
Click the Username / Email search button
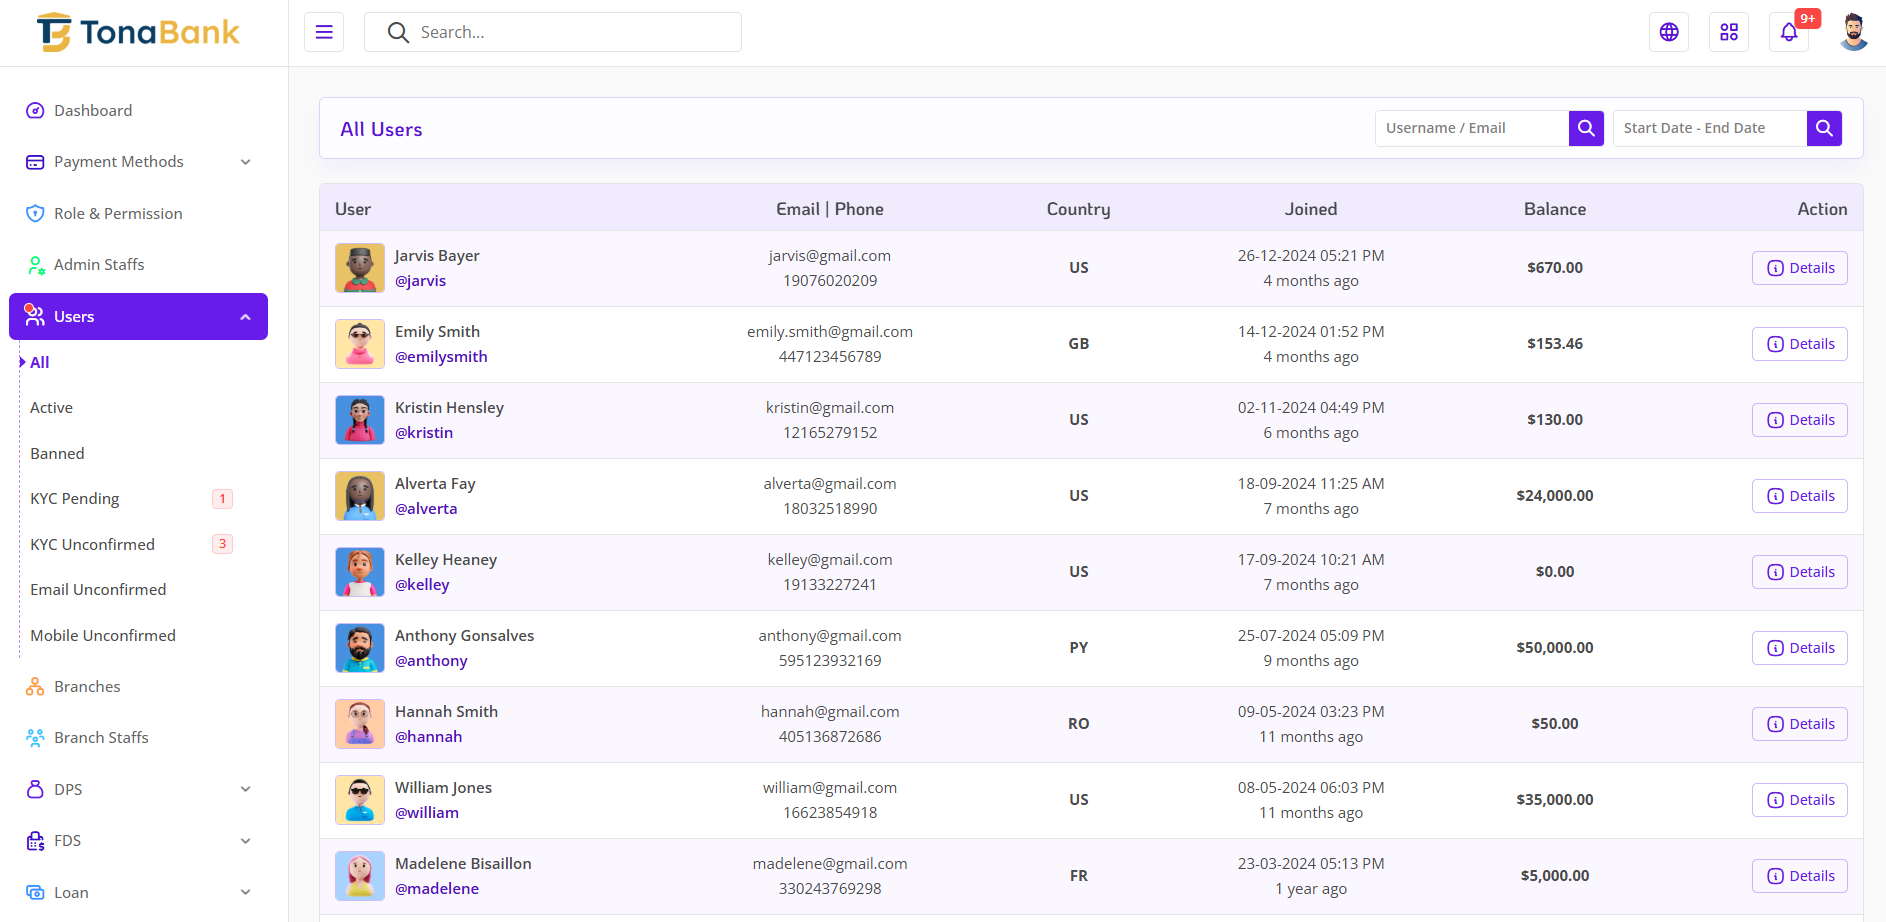click(x=1586, y=128)
